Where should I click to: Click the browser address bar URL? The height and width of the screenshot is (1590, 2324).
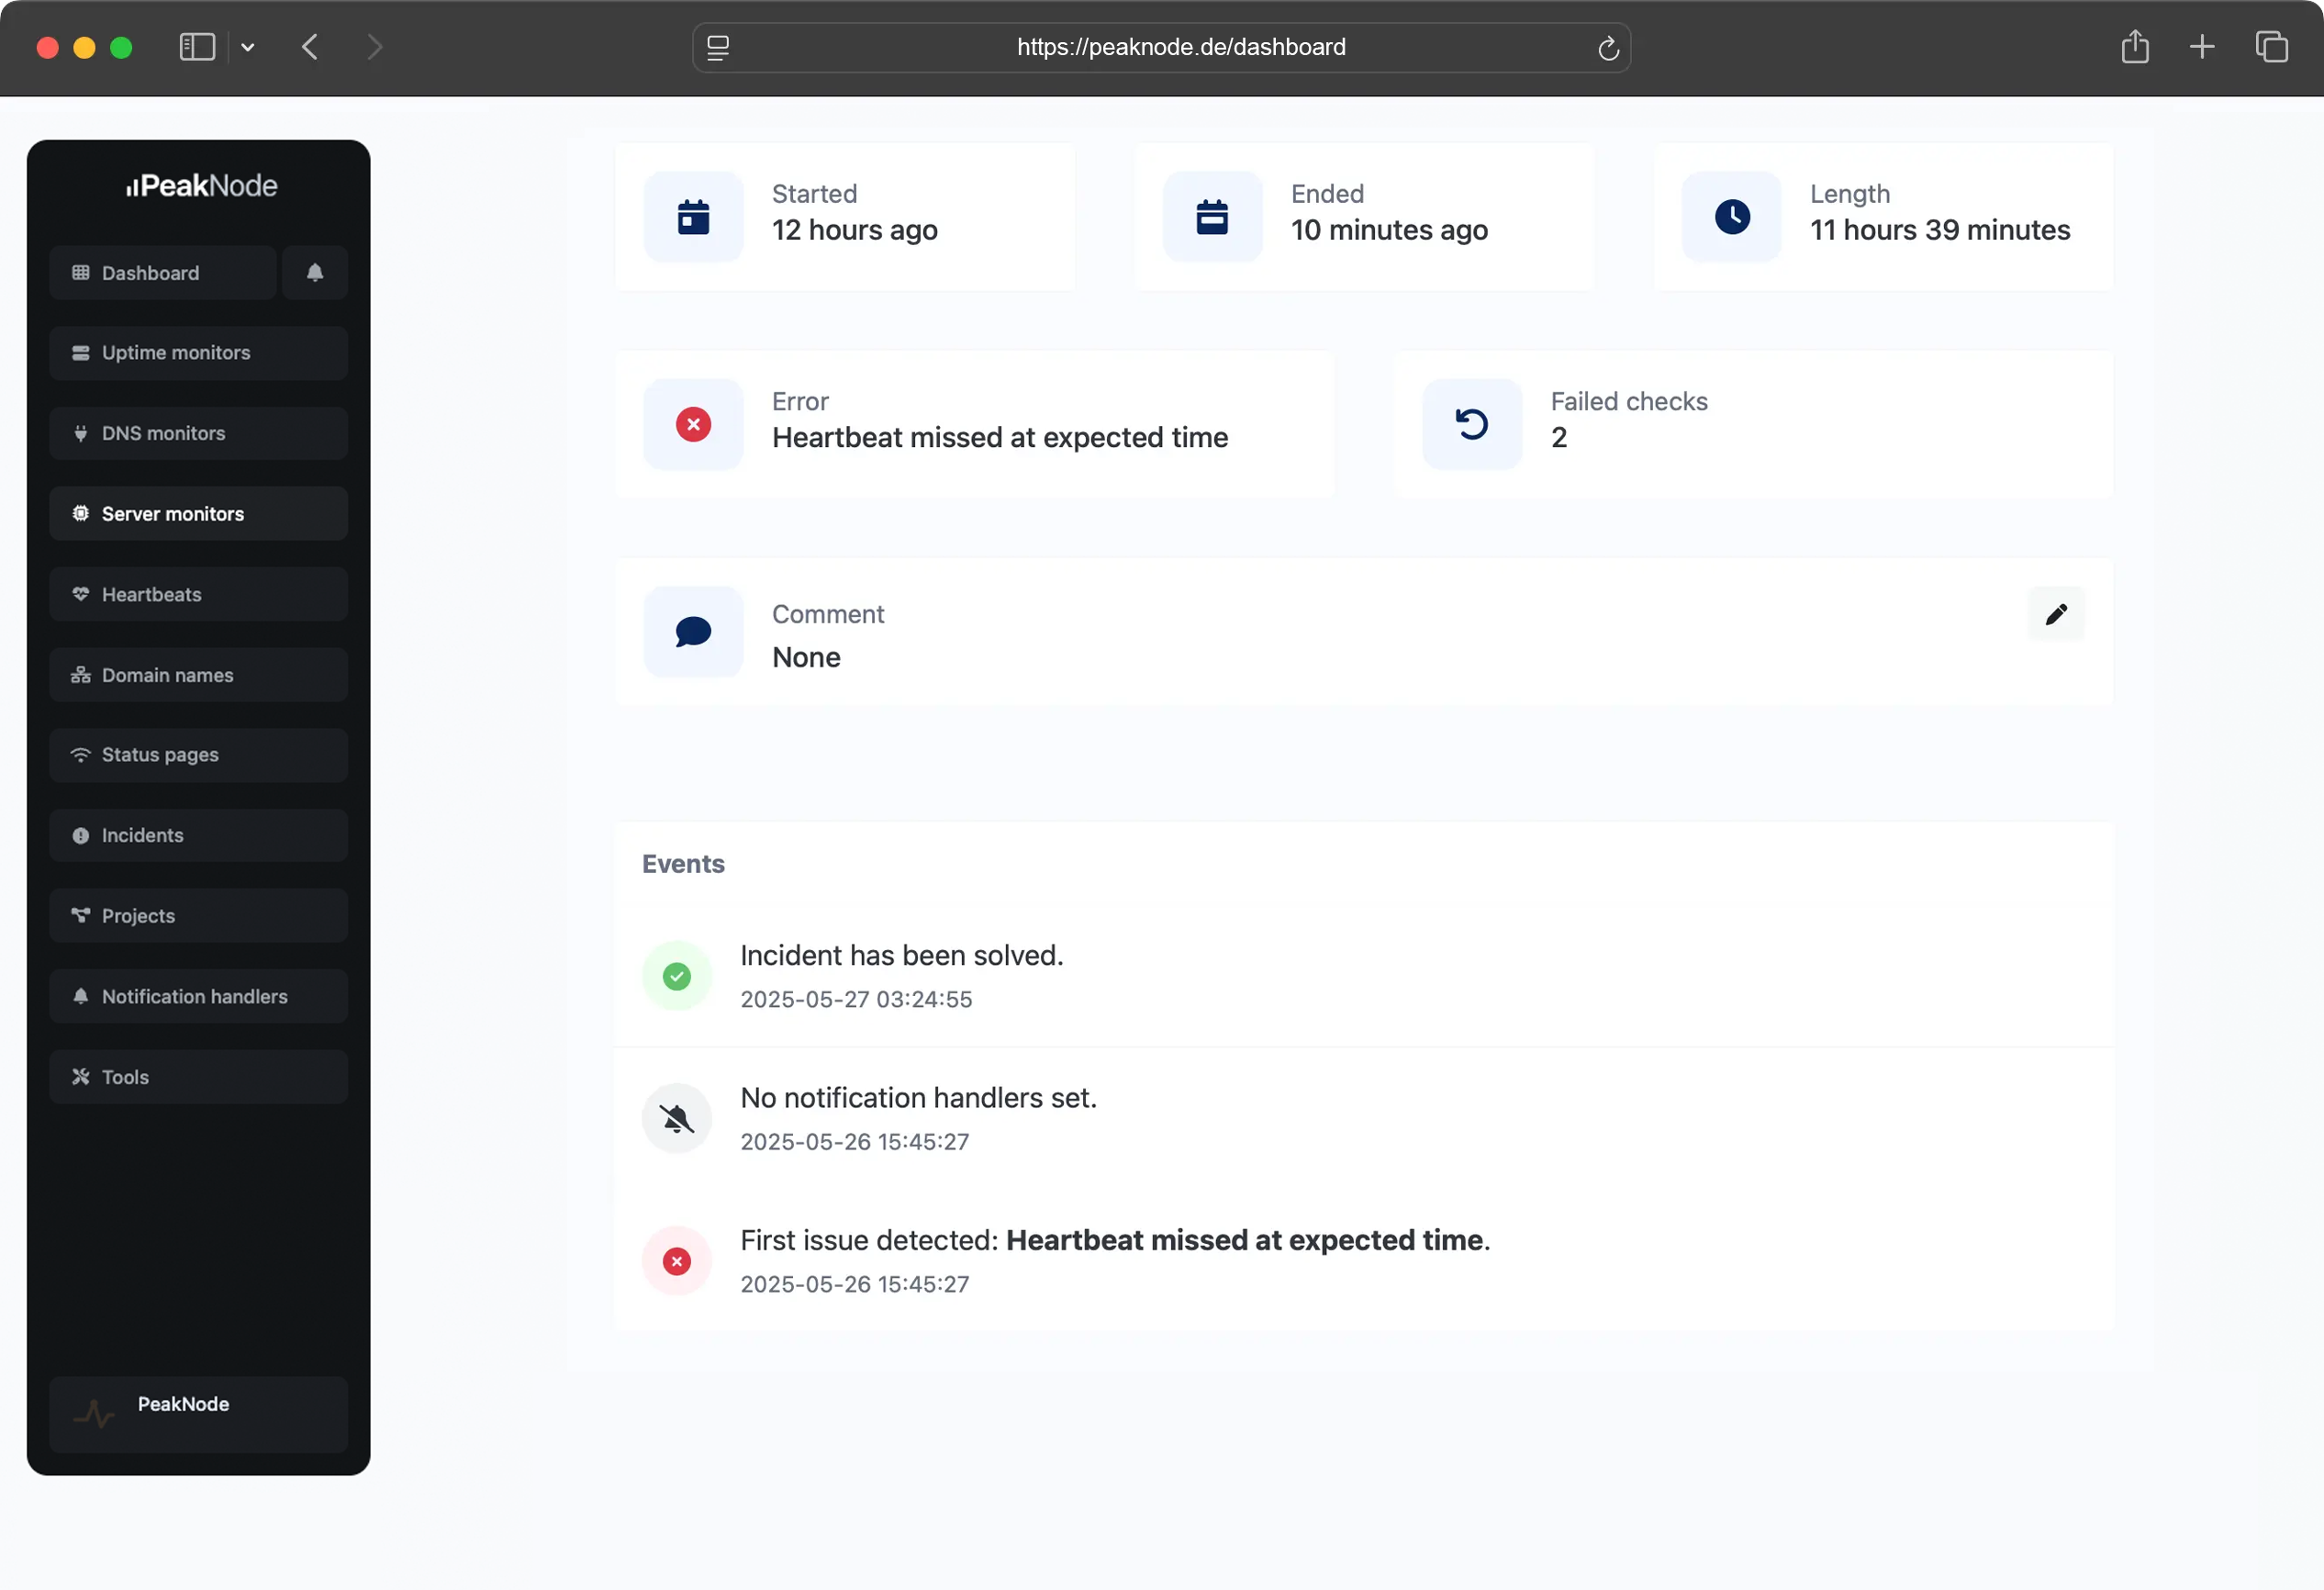(1180, 47)
